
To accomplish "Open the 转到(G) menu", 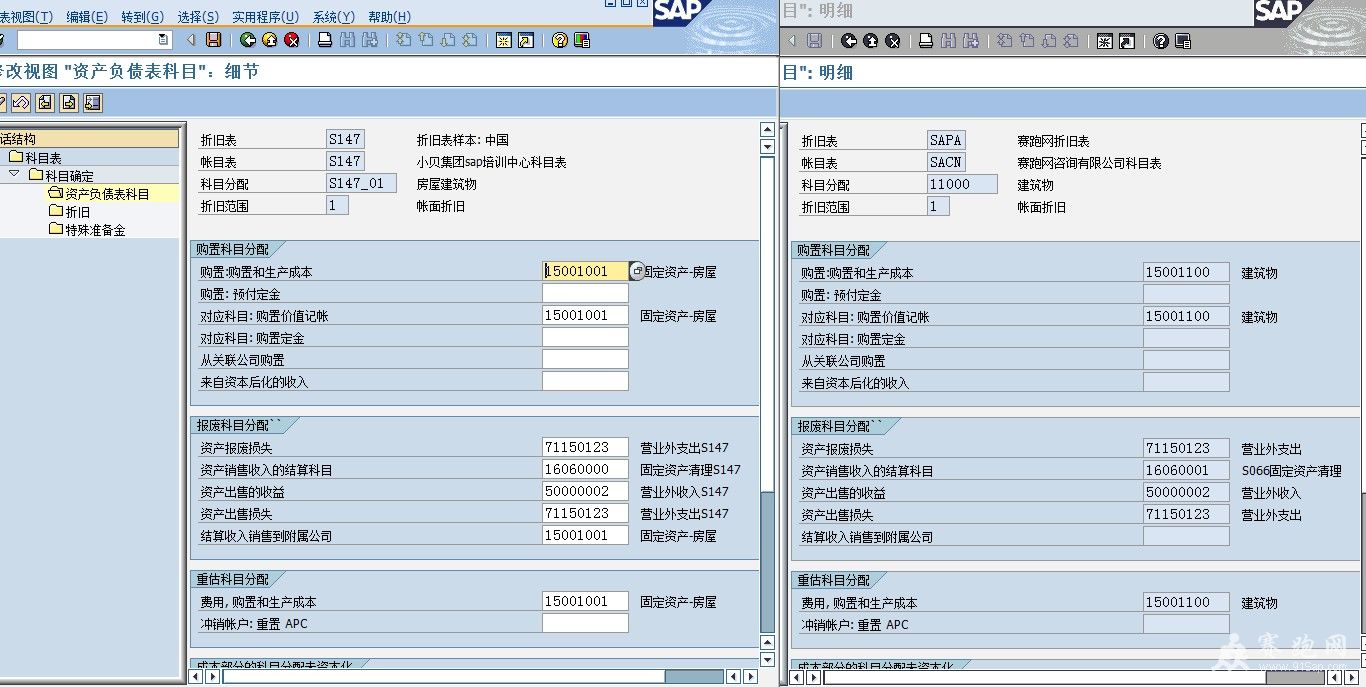I will pos(142,17).
